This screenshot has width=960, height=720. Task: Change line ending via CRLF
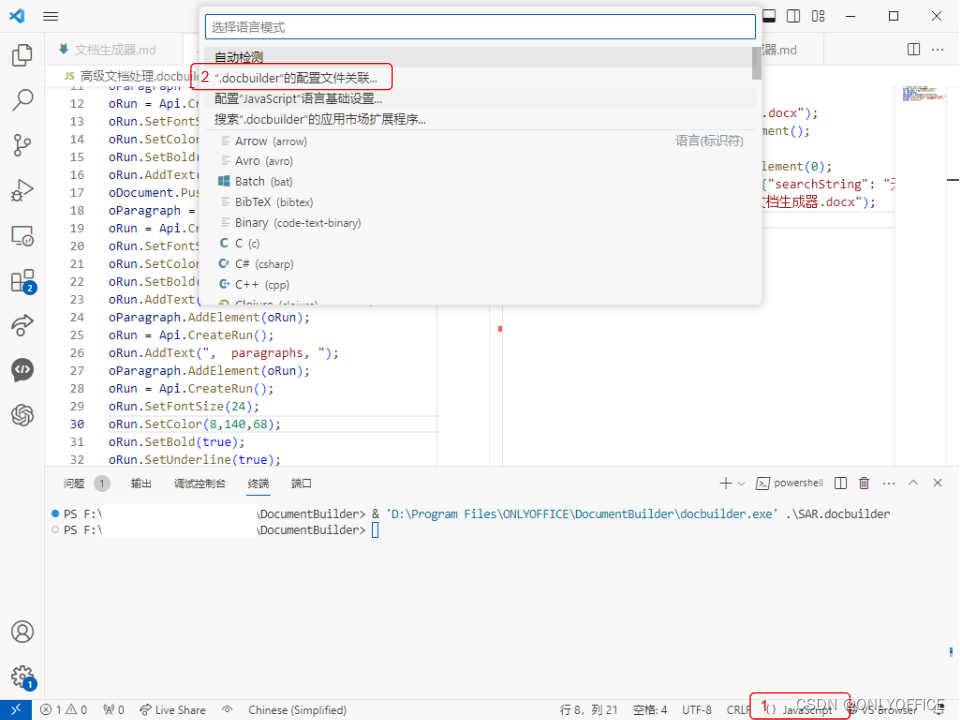[738, 710]
